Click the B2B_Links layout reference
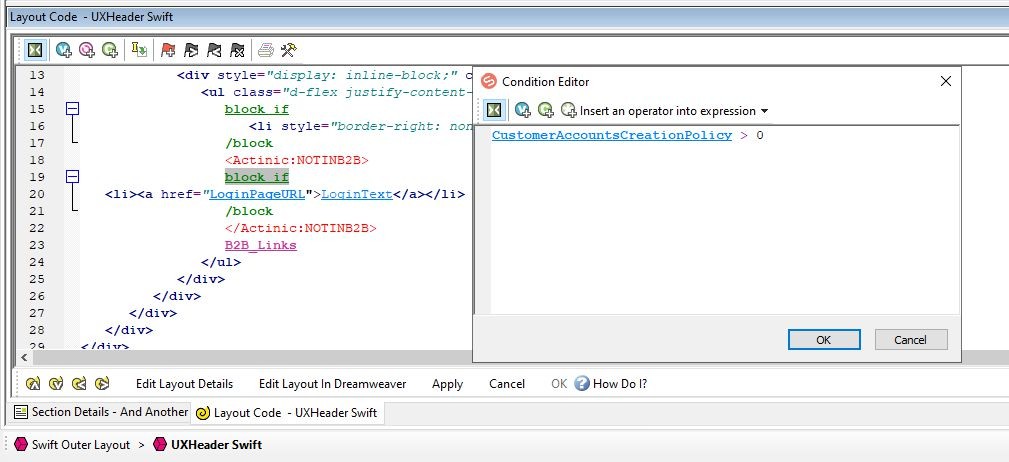Image resolution: width=1009 pixels, height=462 pixels. (x=261, y=245)
